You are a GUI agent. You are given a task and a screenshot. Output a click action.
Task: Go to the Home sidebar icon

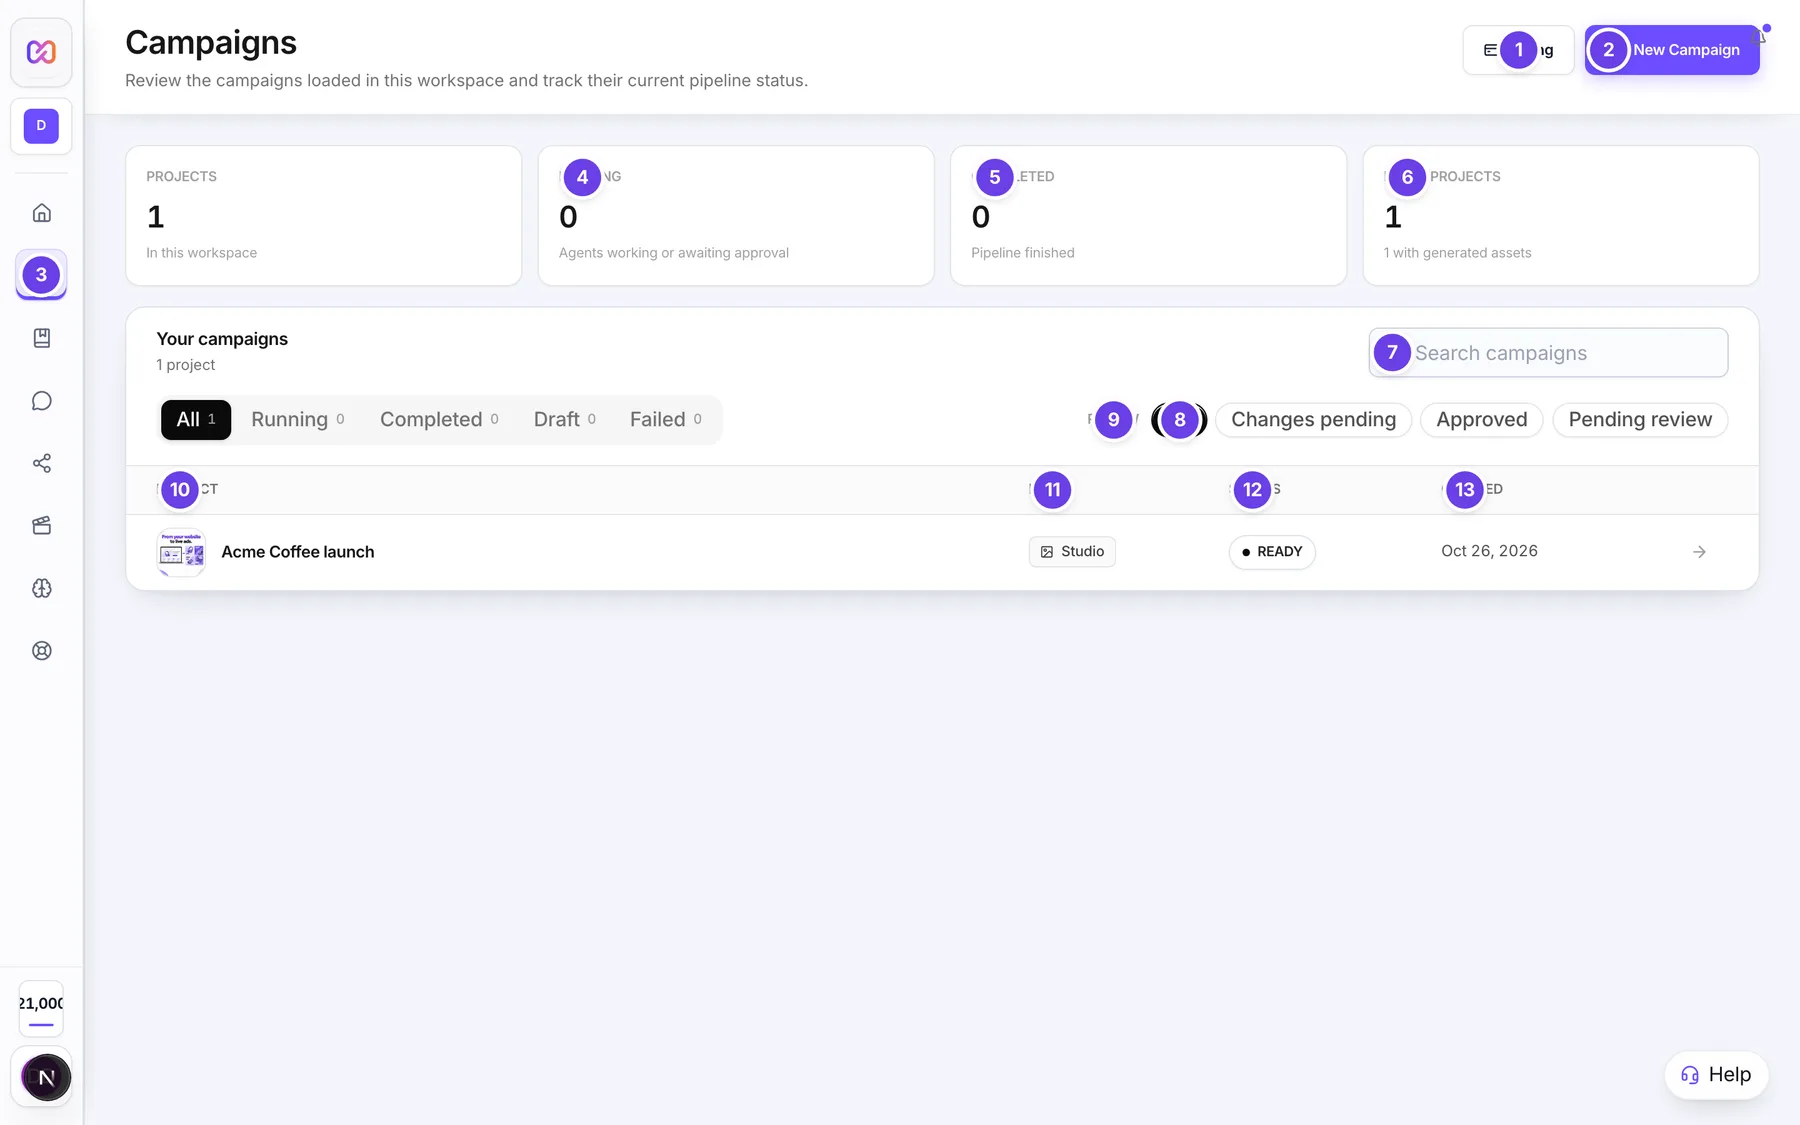(x=41, y=213)
